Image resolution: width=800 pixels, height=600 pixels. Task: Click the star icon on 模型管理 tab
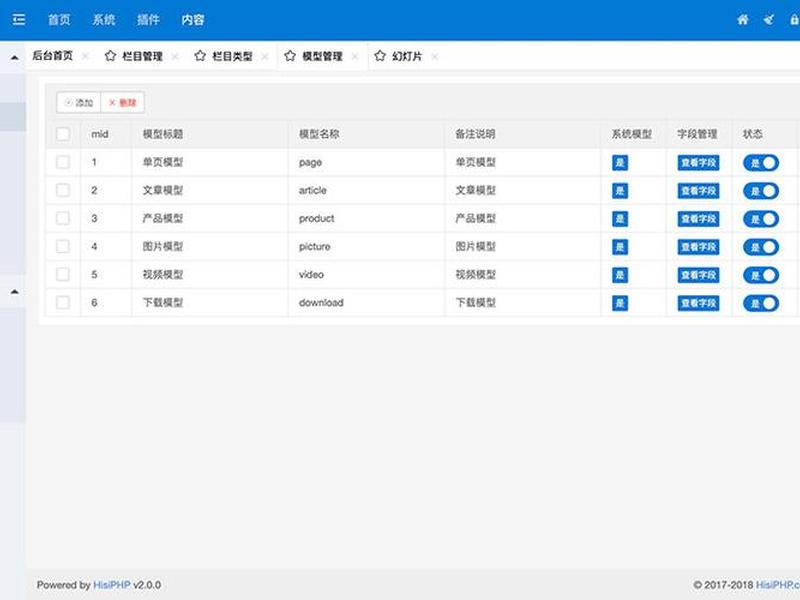(290, 56)
